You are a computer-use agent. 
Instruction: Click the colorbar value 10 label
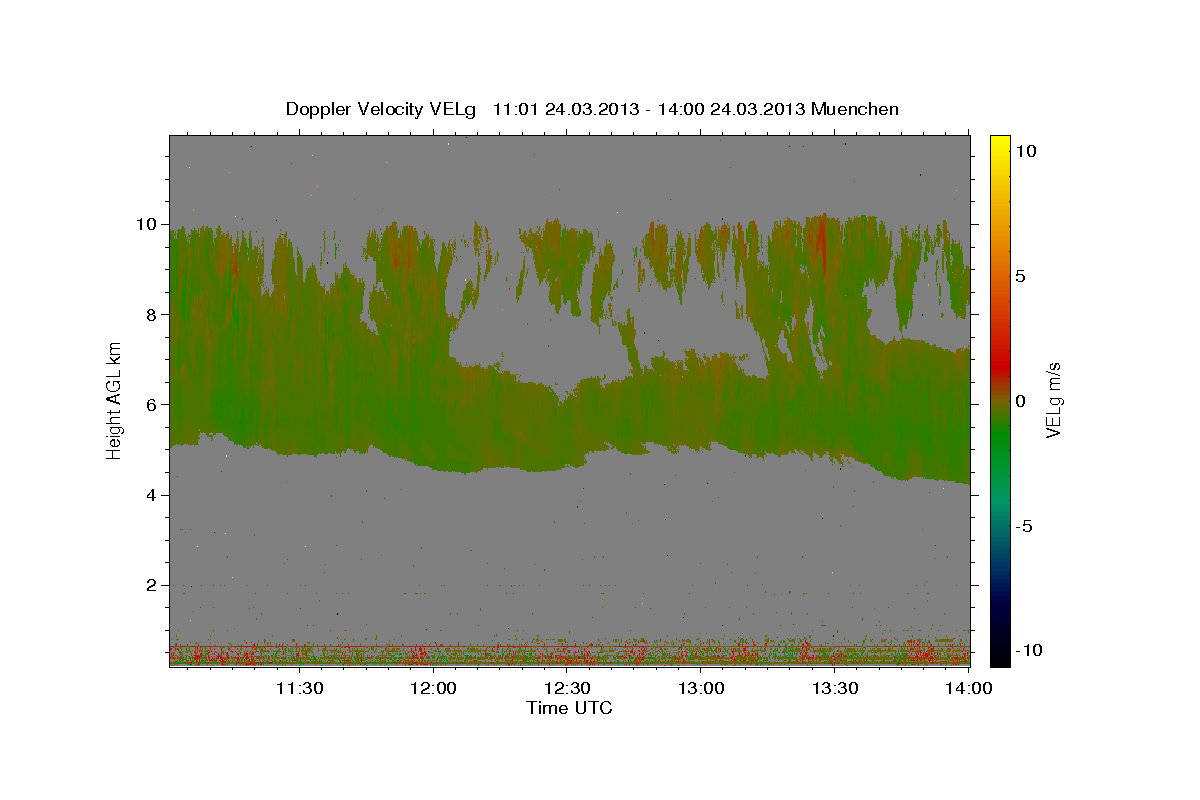pyautogui.click(x=1025, y=150)
